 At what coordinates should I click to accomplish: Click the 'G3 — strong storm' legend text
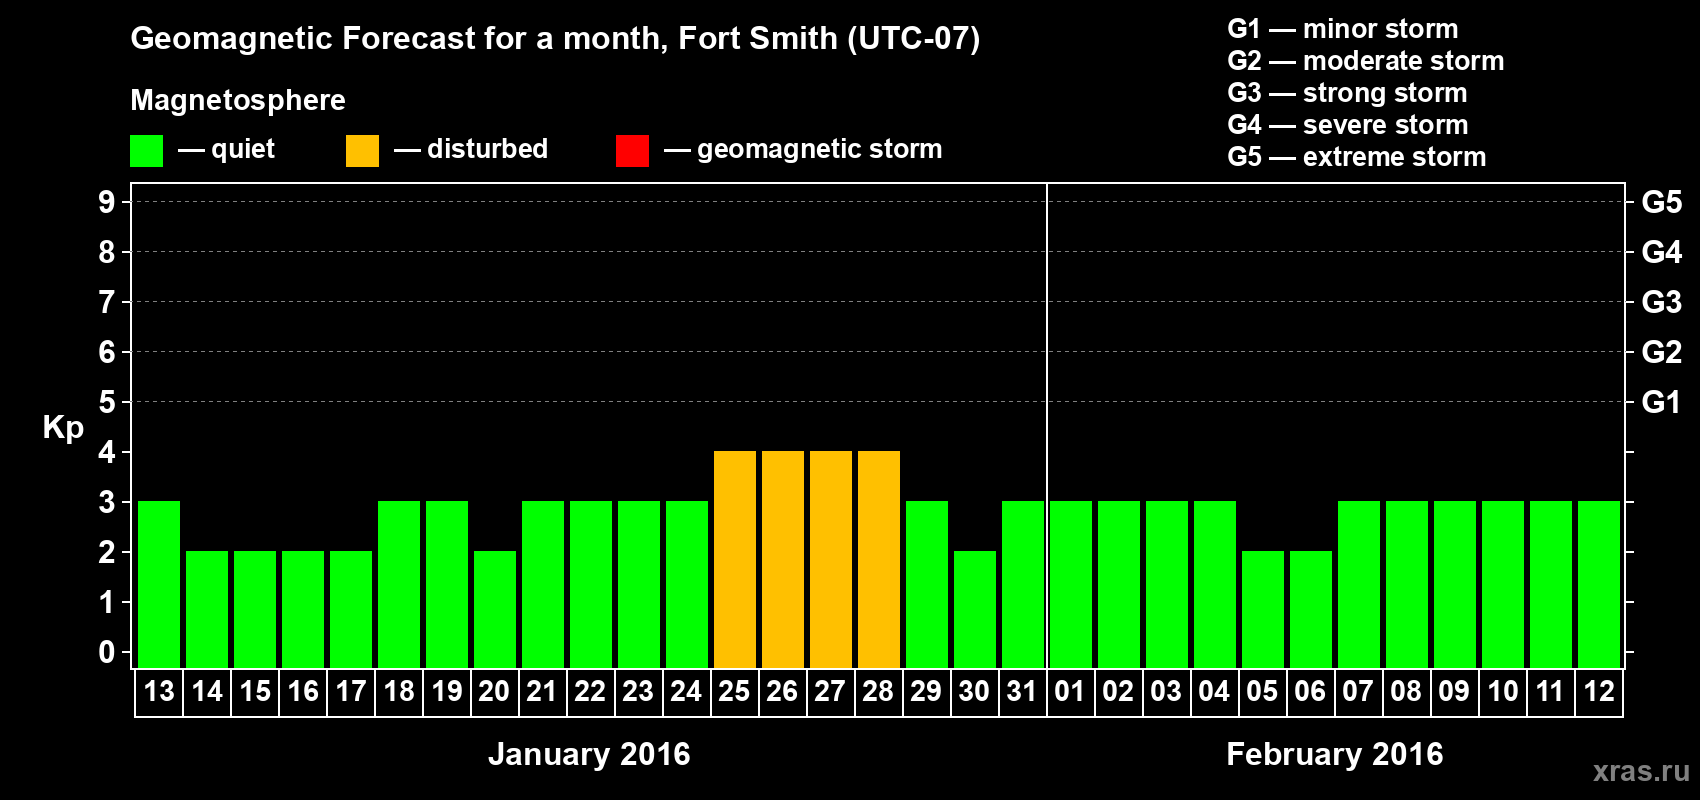[x=1347, y=93]
